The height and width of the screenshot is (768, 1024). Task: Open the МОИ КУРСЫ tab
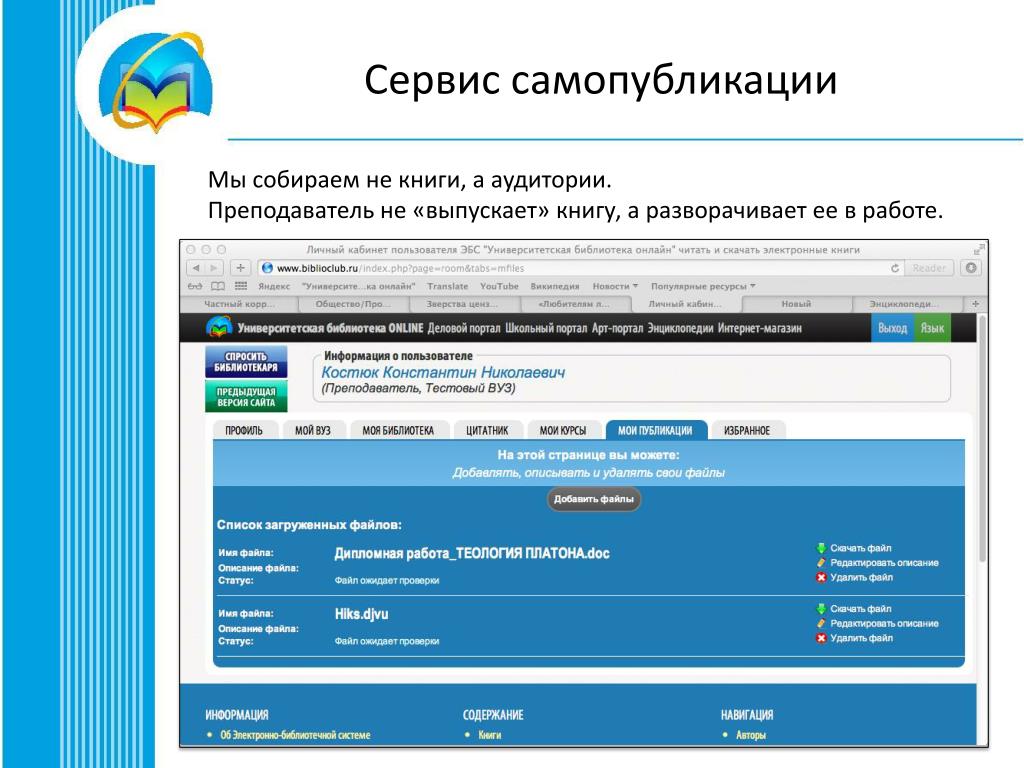(563, 430)
